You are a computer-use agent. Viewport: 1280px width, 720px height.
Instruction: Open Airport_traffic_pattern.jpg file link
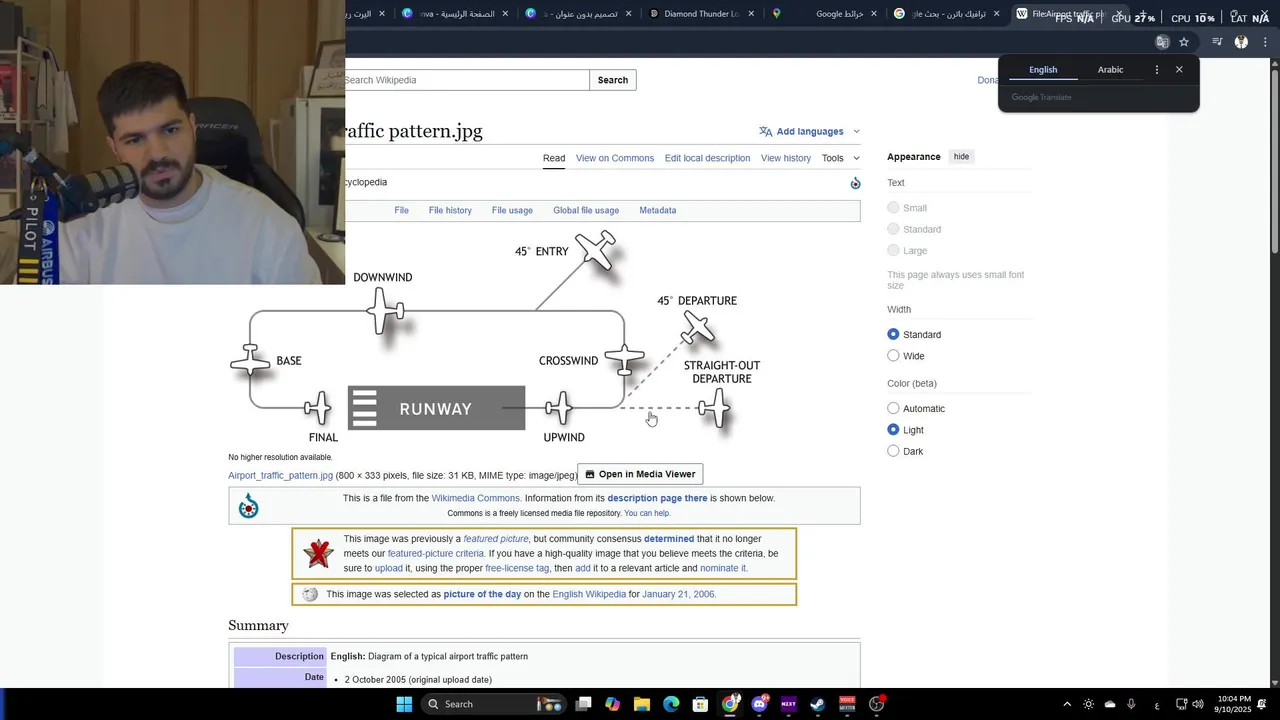point(280,476)
